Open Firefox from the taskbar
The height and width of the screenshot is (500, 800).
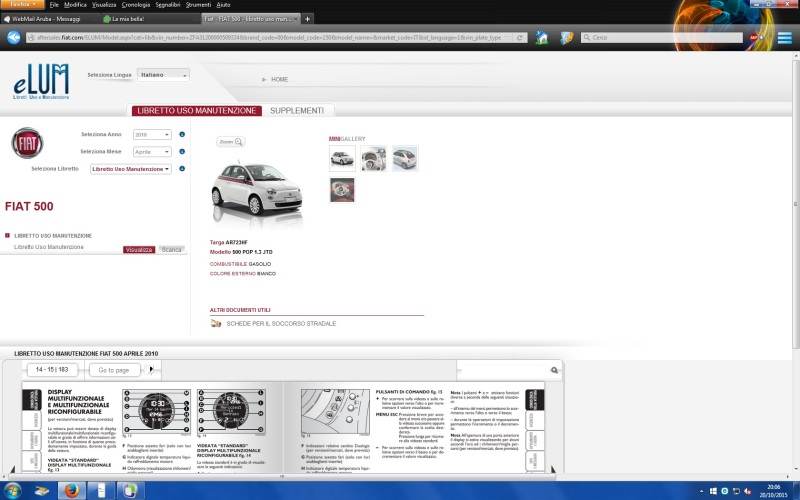pos(71,491)
